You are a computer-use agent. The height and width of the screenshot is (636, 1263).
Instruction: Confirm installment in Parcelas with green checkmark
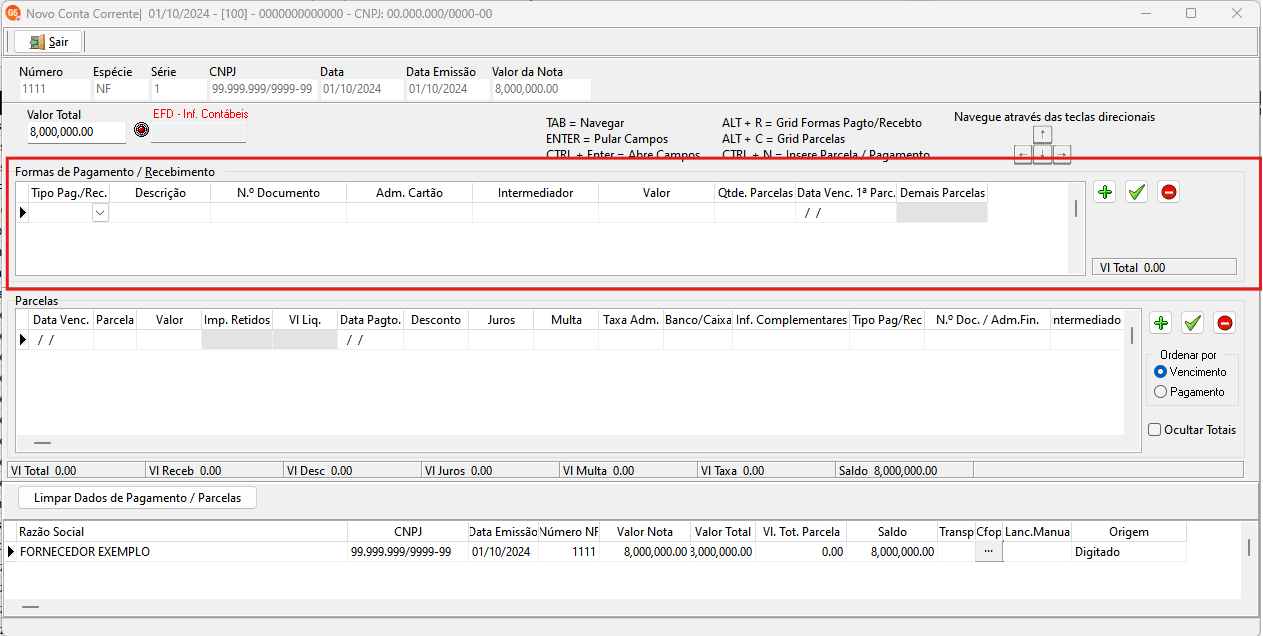[x=1192, y=322]
